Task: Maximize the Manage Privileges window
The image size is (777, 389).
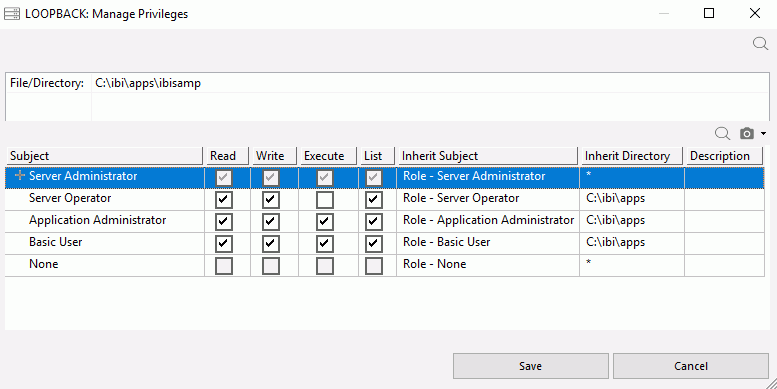Action: point(709,13)
